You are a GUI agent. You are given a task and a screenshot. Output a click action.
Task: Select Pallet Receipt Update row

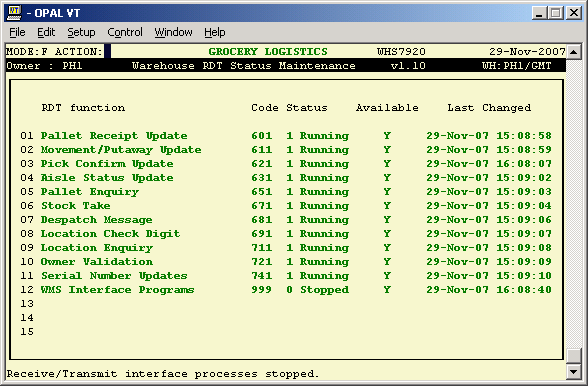pos(286,136)
